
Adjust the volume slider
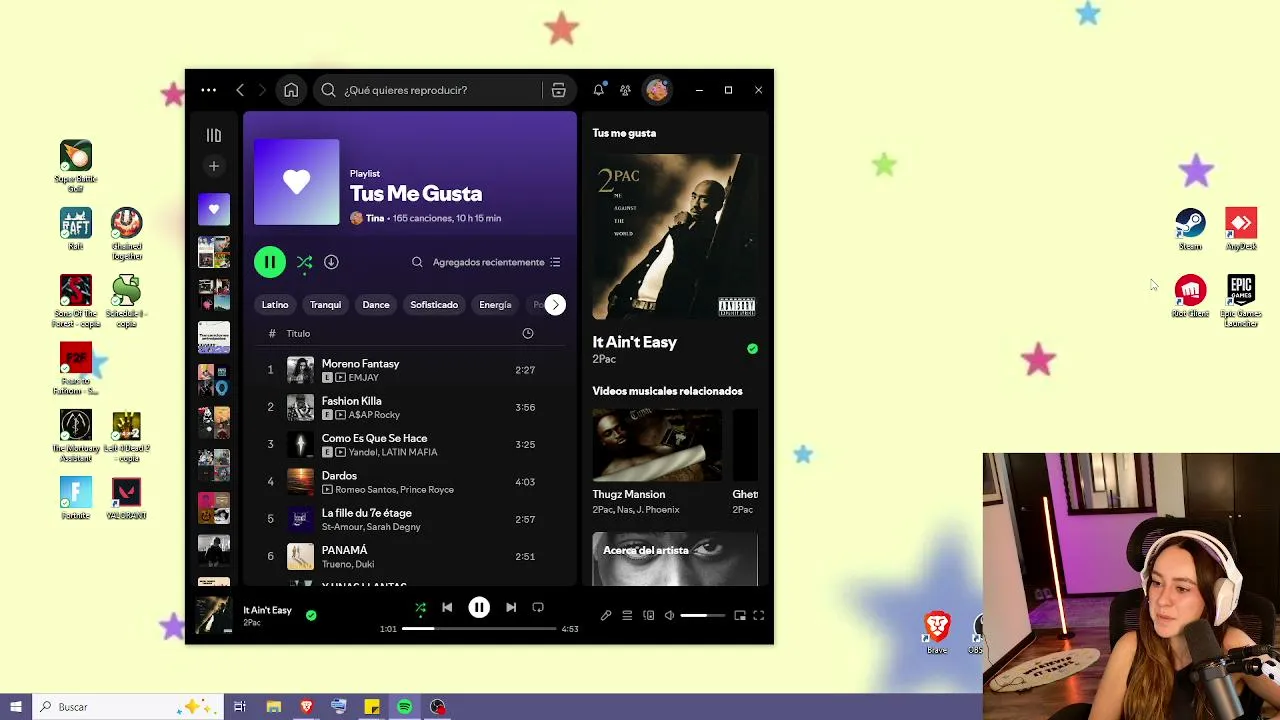tap(703, 616)
